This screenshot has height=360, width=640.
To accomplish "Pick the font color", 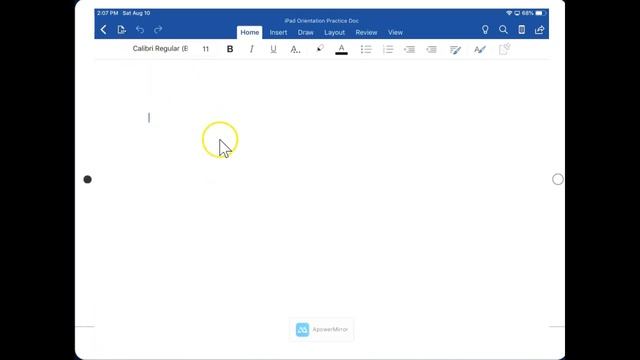I will coord(341,49).
